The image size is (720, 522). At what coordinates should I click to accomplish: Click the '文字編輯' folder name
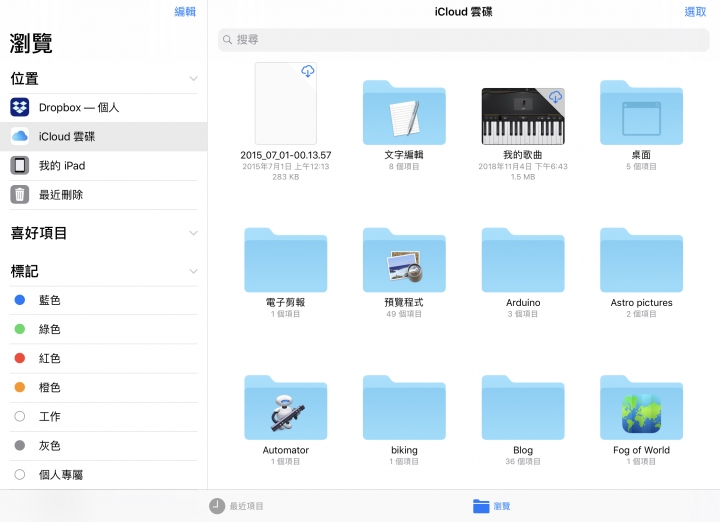(404, 155)
